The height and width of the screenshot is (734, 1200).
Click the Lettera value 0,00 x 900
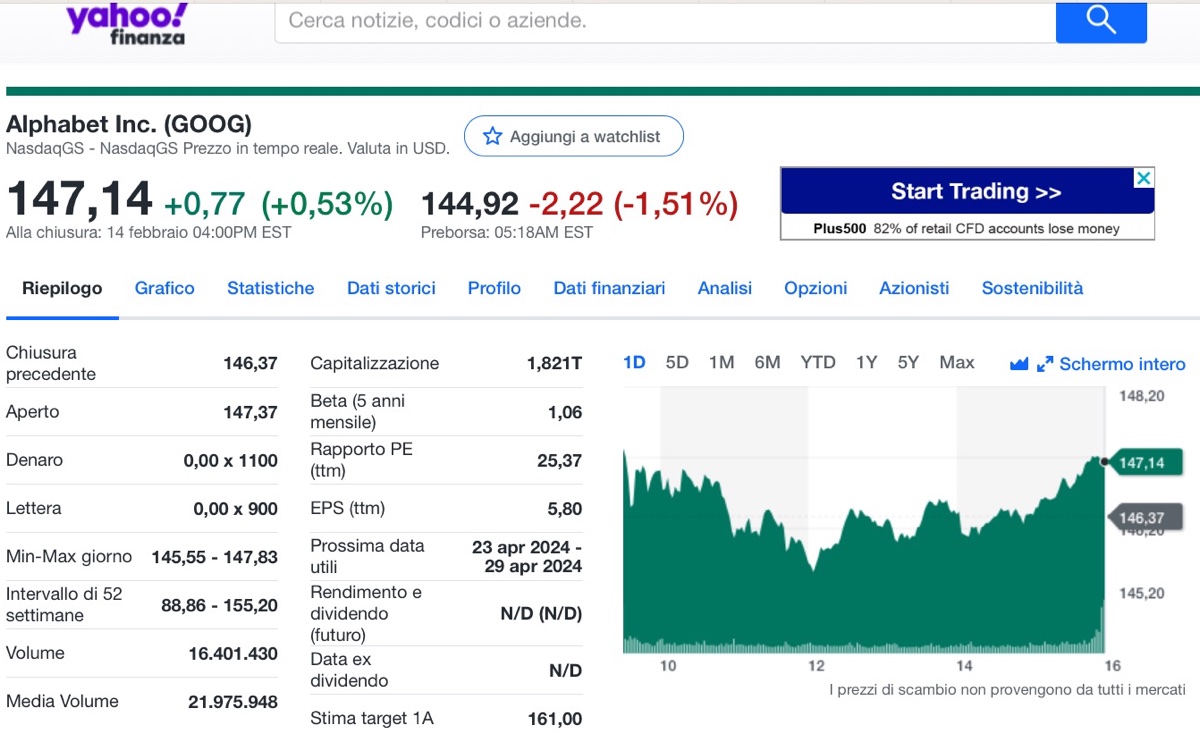coord(236,509)
